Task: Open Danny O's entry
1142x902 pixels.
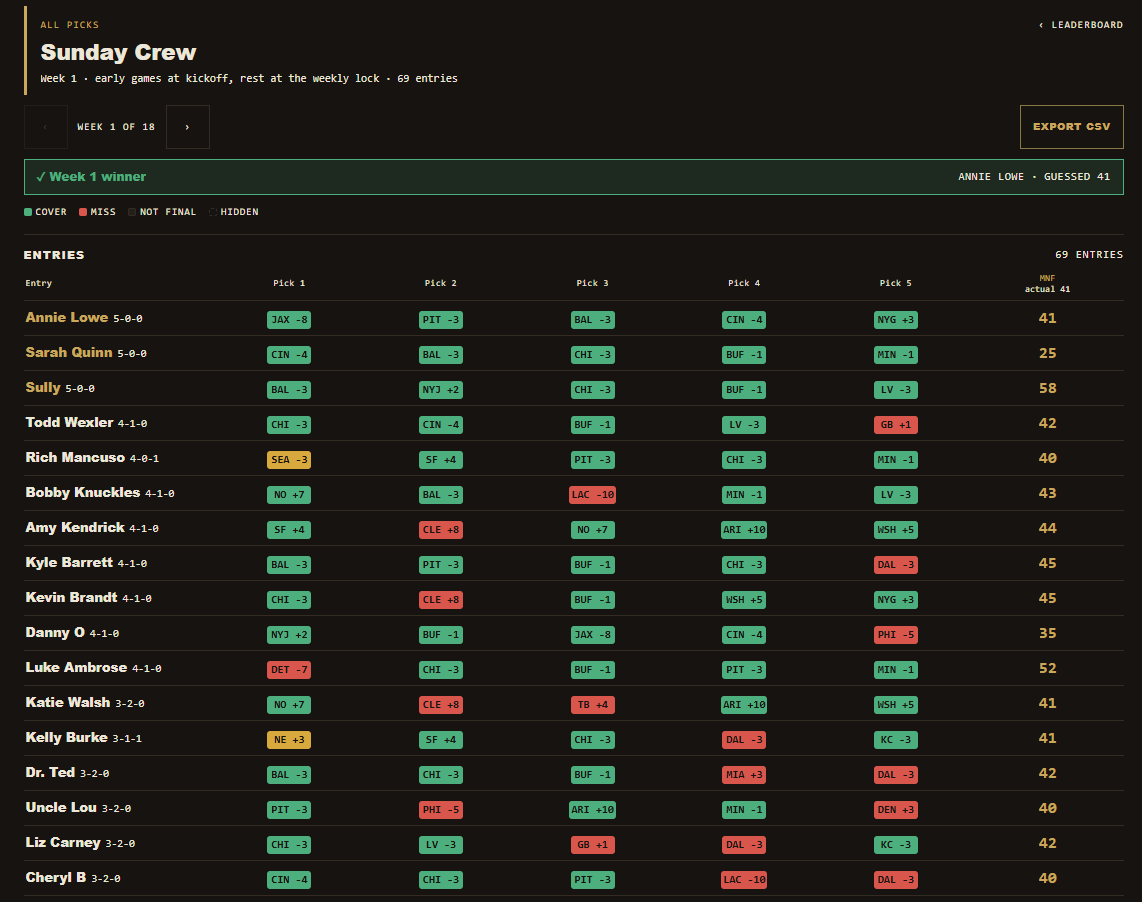Action: coord(55,632)
